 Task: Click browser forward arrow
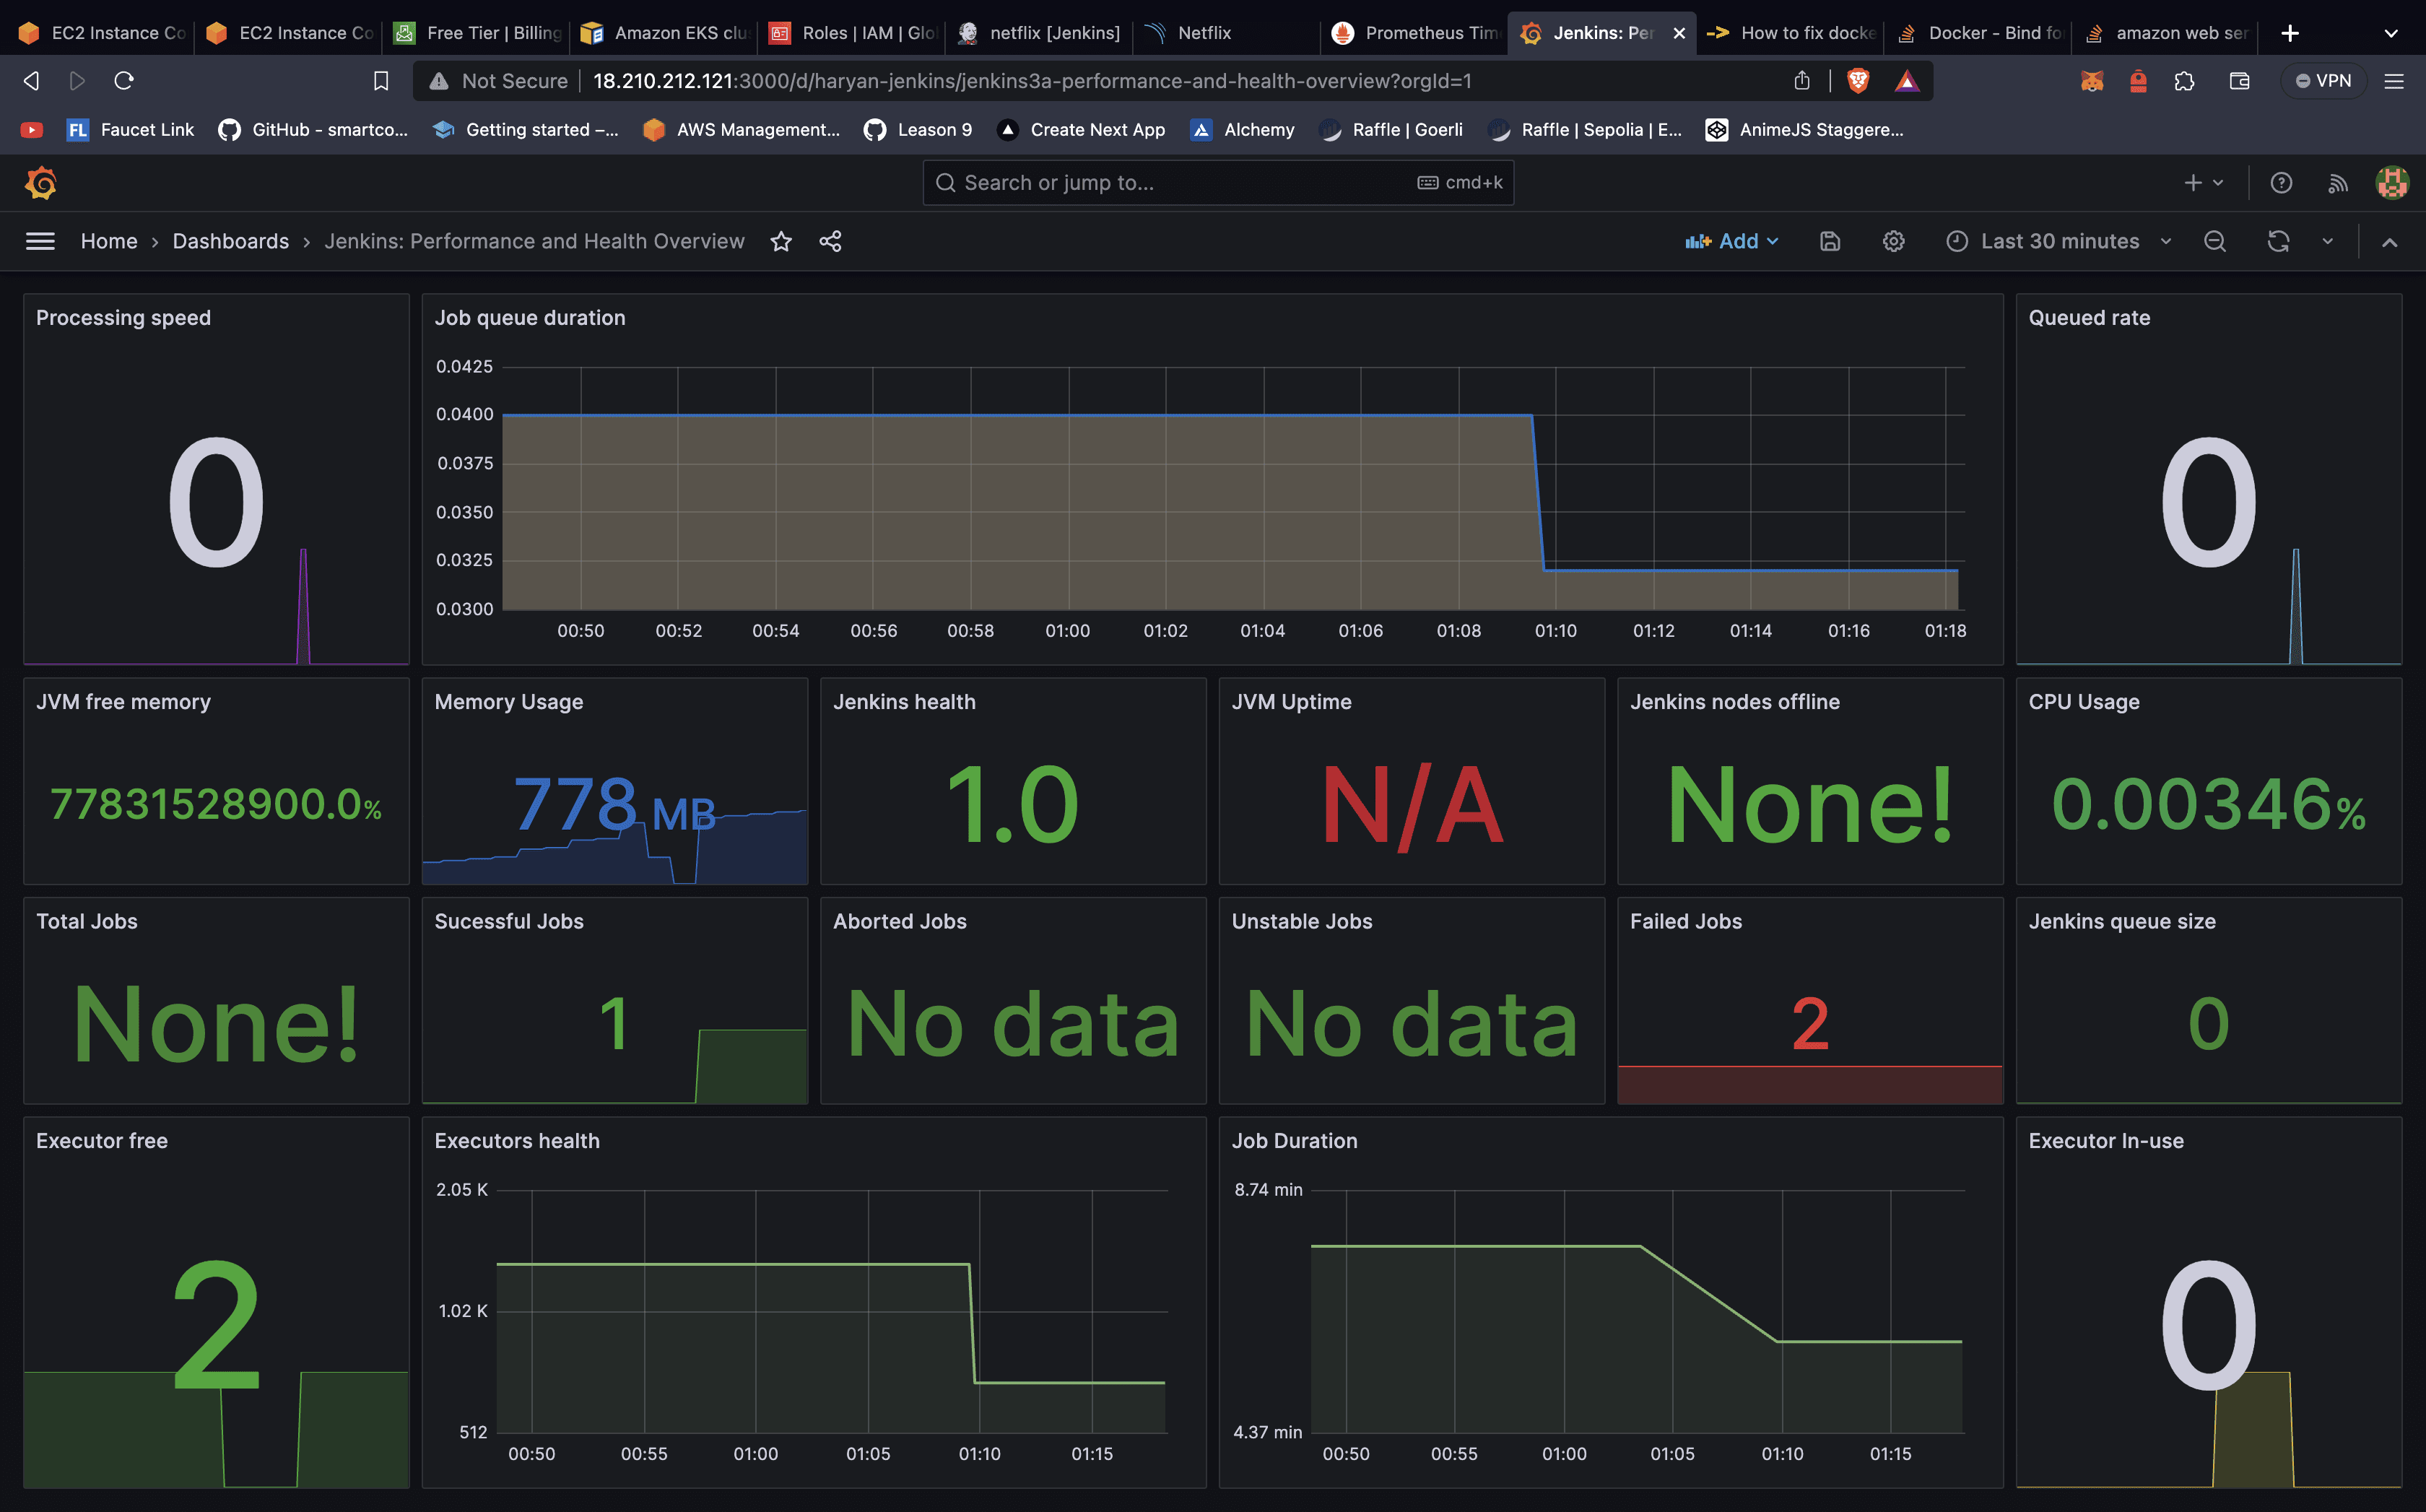click(x=77, y=81)
